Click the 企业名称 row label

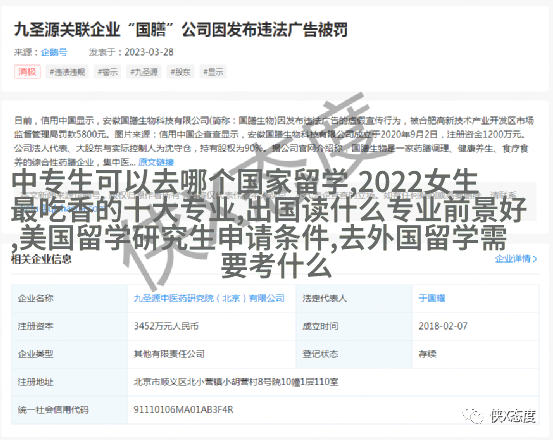(36, 298)
